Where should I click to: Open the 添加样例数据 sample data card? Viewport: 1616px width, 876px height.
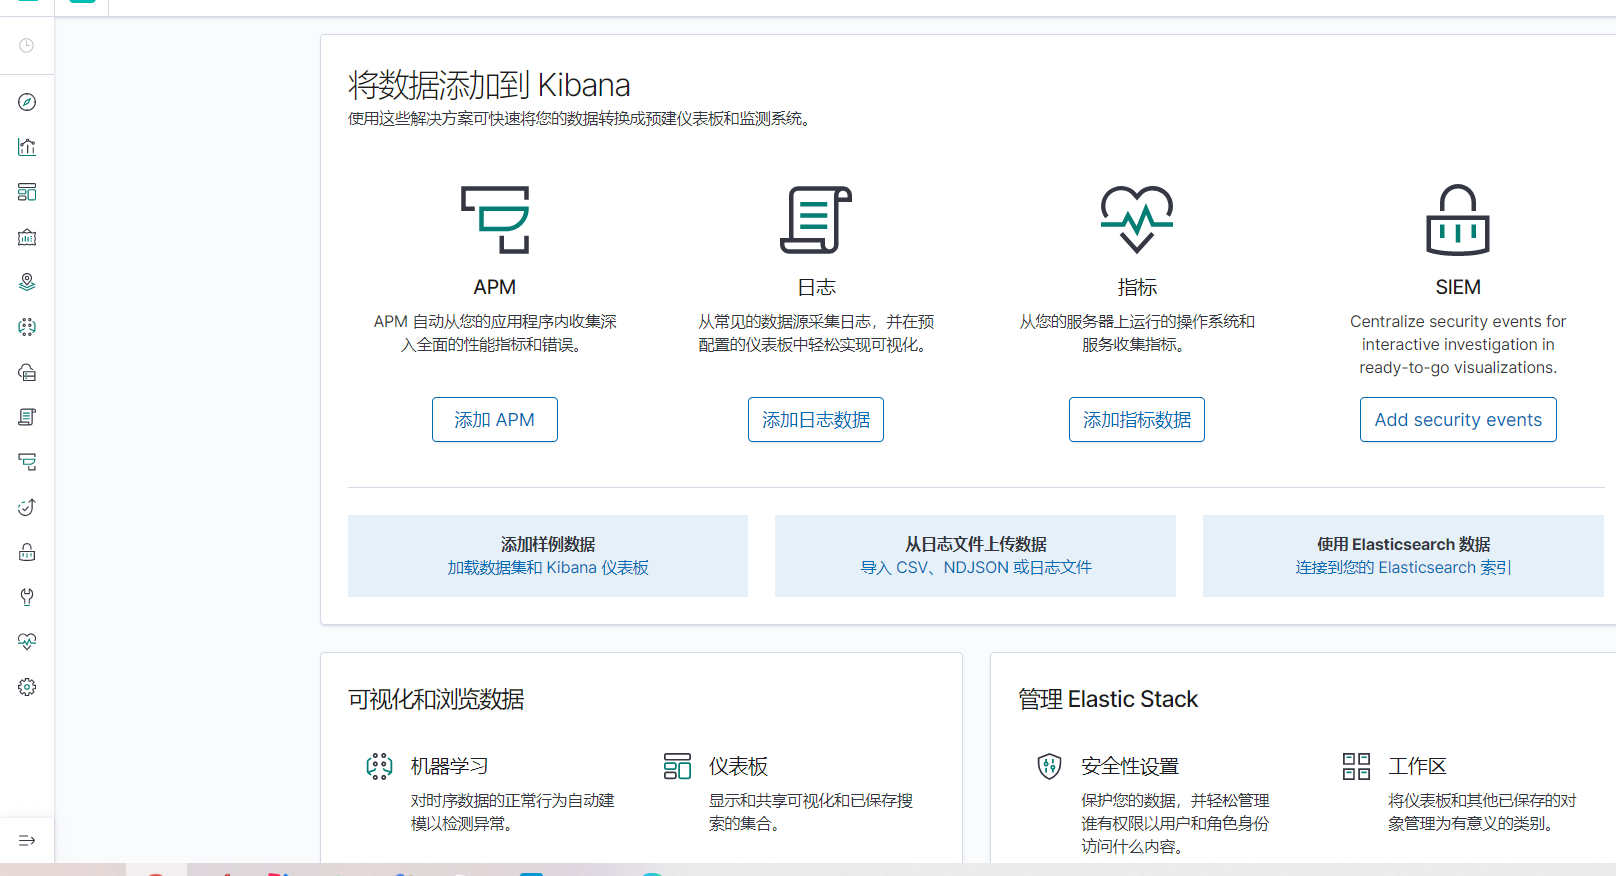[547, 556]
